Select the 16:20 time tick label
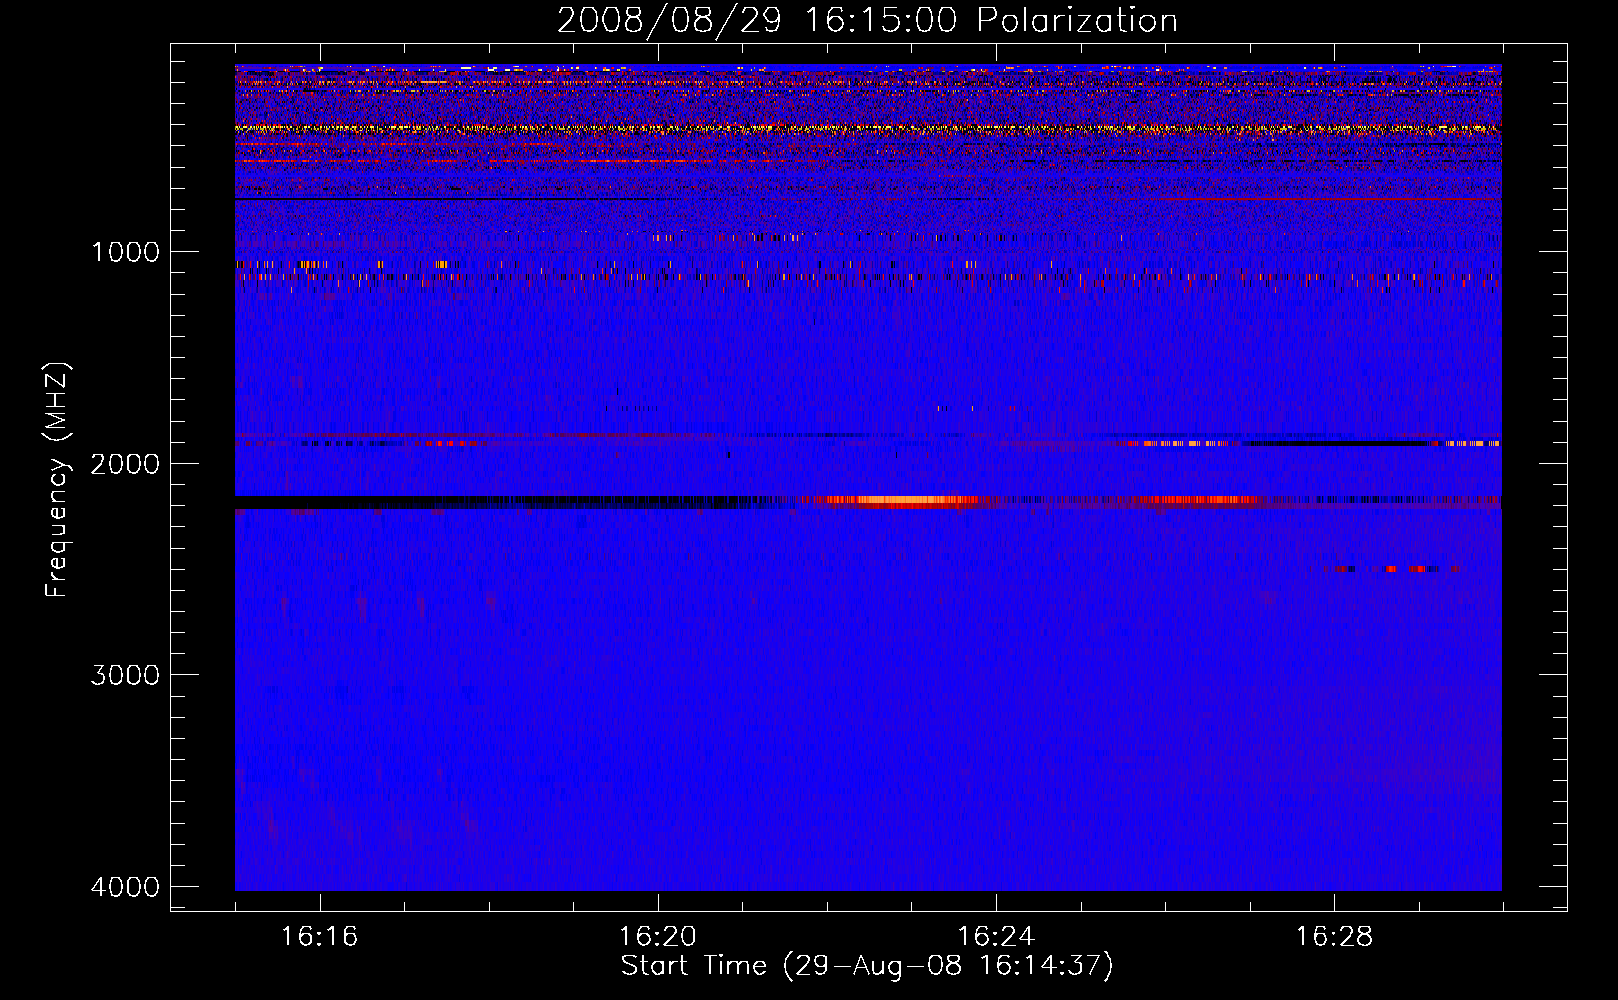The width and height of the screenshot is (1618, 1000). 657,937
